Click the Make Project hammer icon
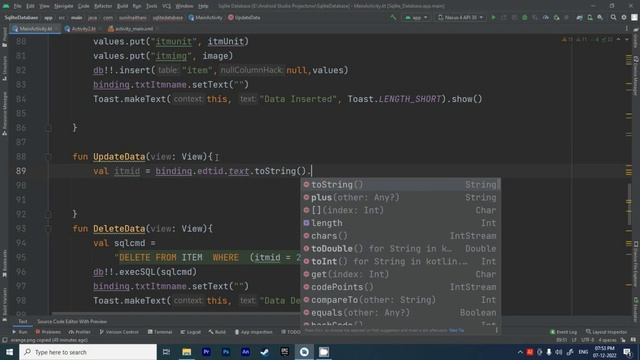640x360 pixels. 393,18
